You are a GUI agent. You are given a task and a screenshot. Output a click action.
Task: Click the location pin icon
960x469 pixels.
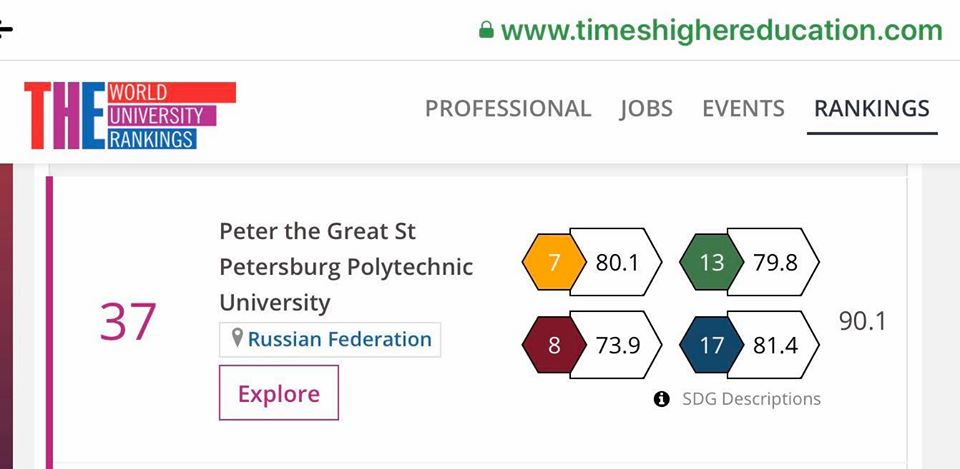[237, 339]
